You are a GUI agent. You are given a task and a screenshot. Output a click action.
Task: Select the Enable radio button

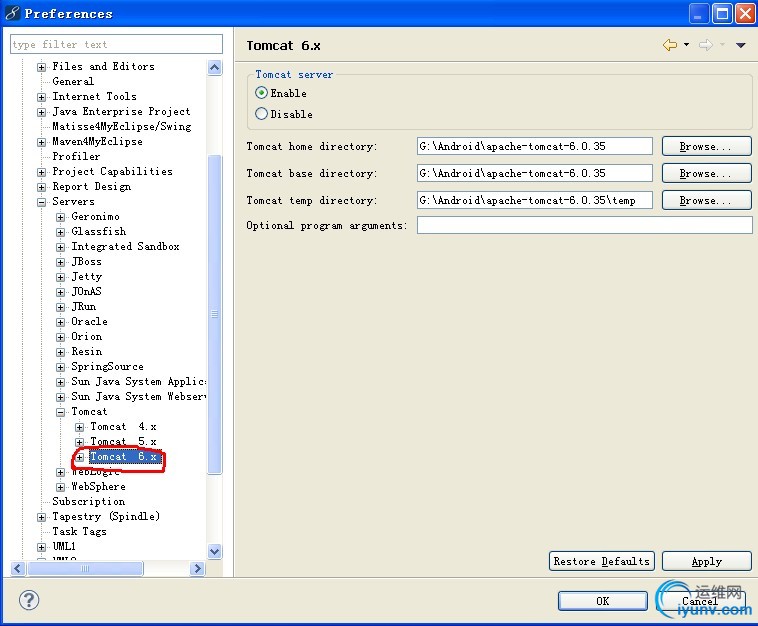pos(261,92)
